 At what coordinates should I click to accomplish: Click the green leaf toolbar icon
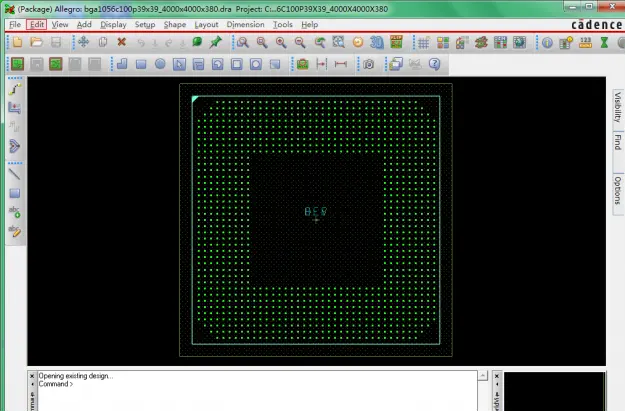point(197,42)
